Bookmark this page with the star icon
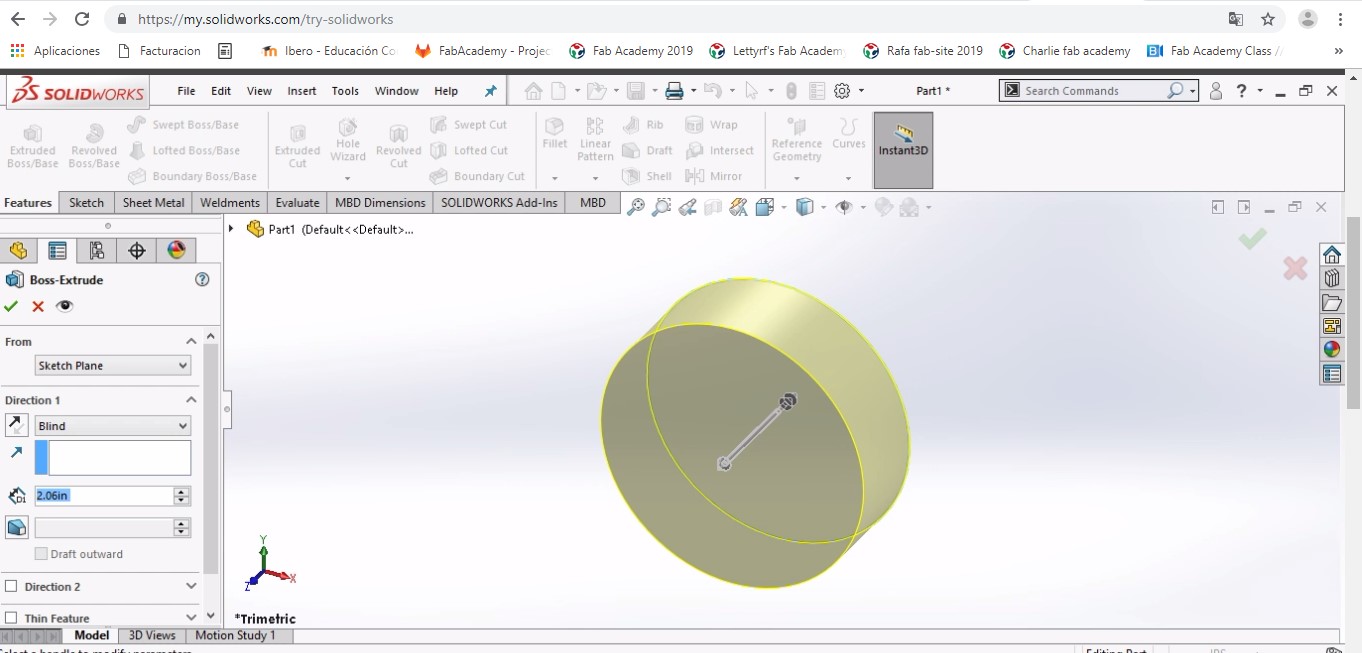Viewport: 1362px width, 653px height. [1268, 19]
